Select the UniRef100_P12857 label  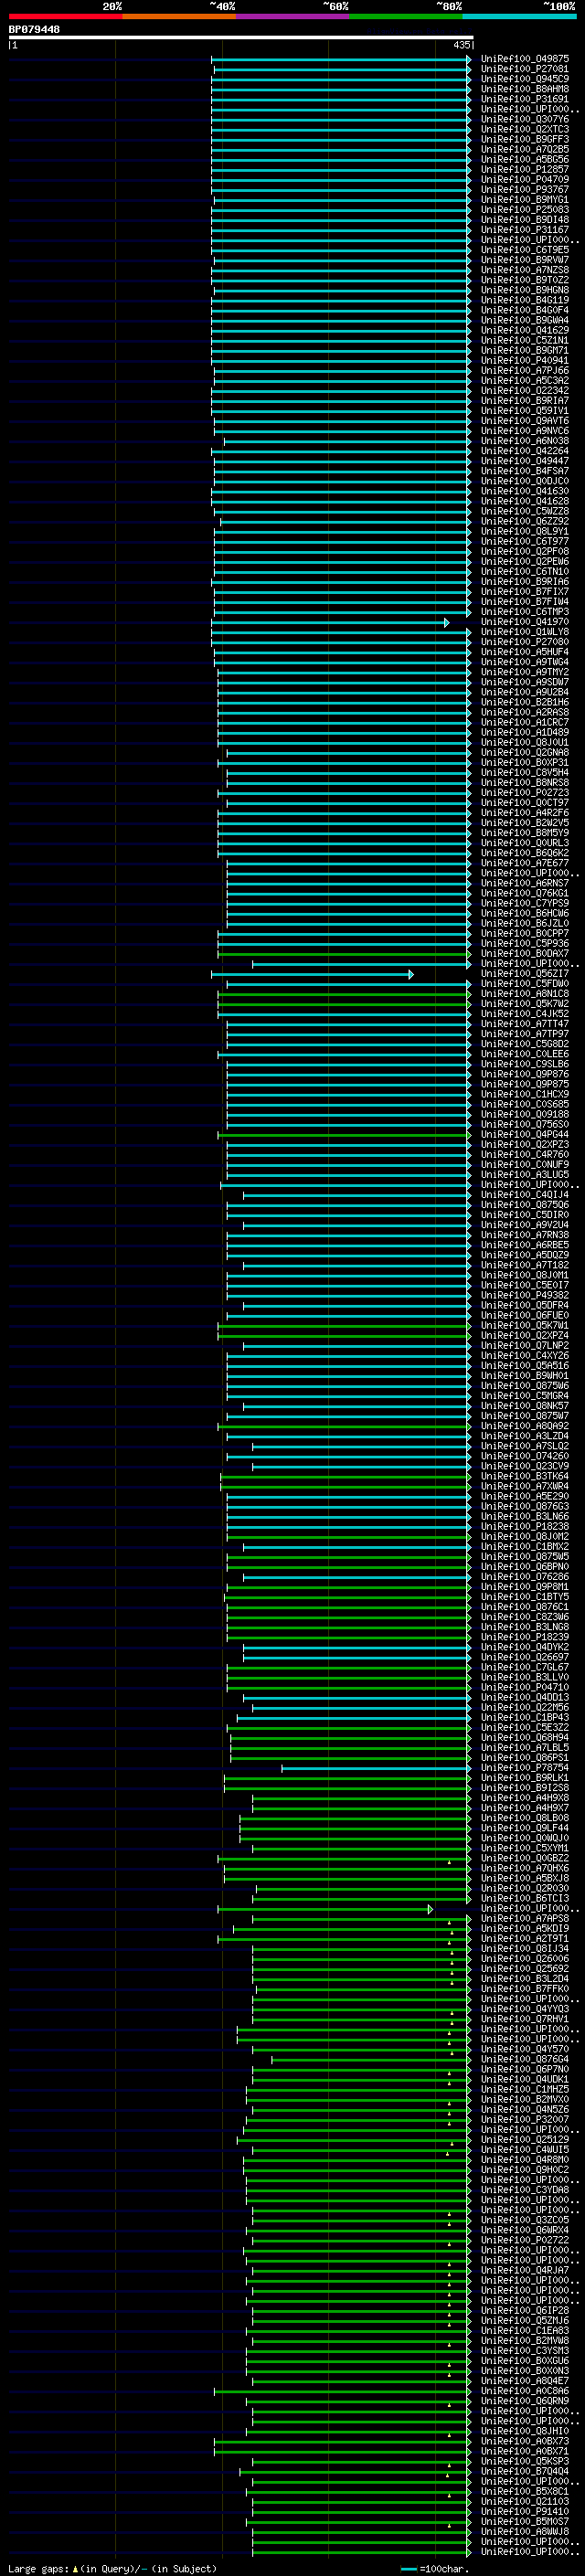(525, 169)
